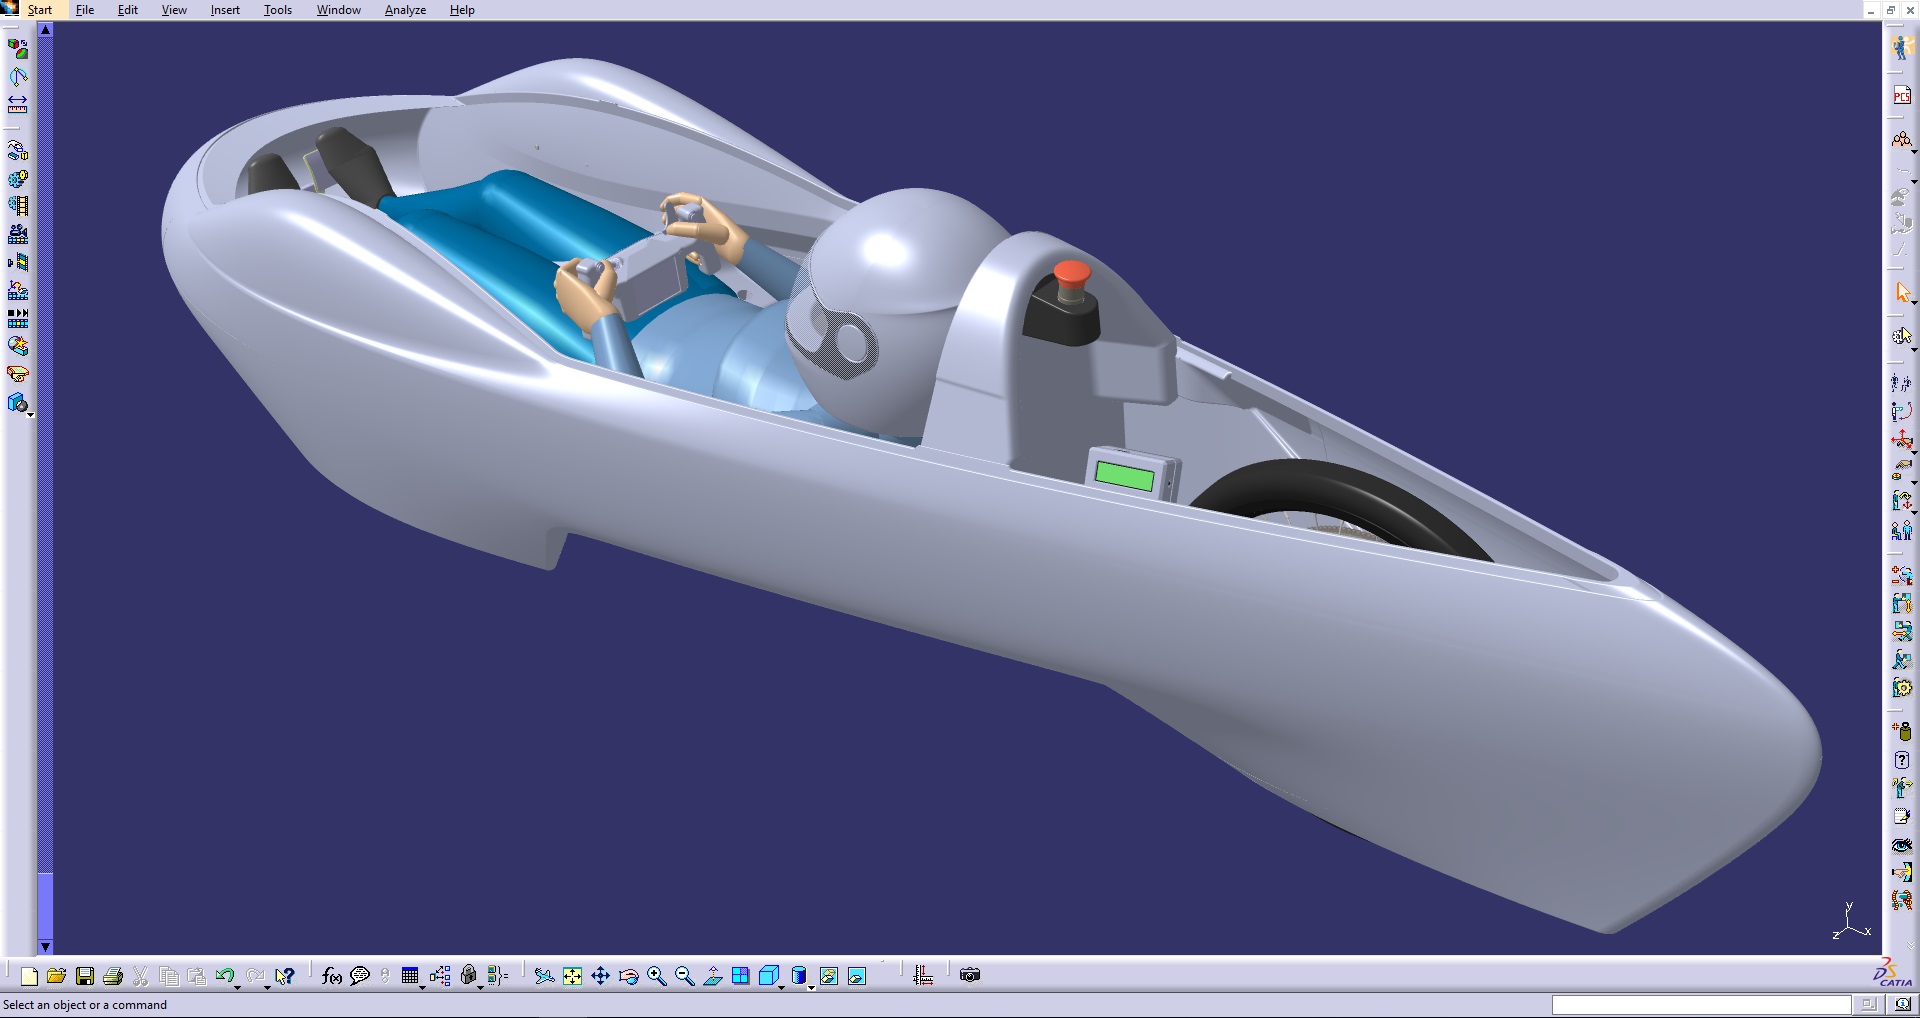Click the What's This help pointer

[x=285, y=976]
